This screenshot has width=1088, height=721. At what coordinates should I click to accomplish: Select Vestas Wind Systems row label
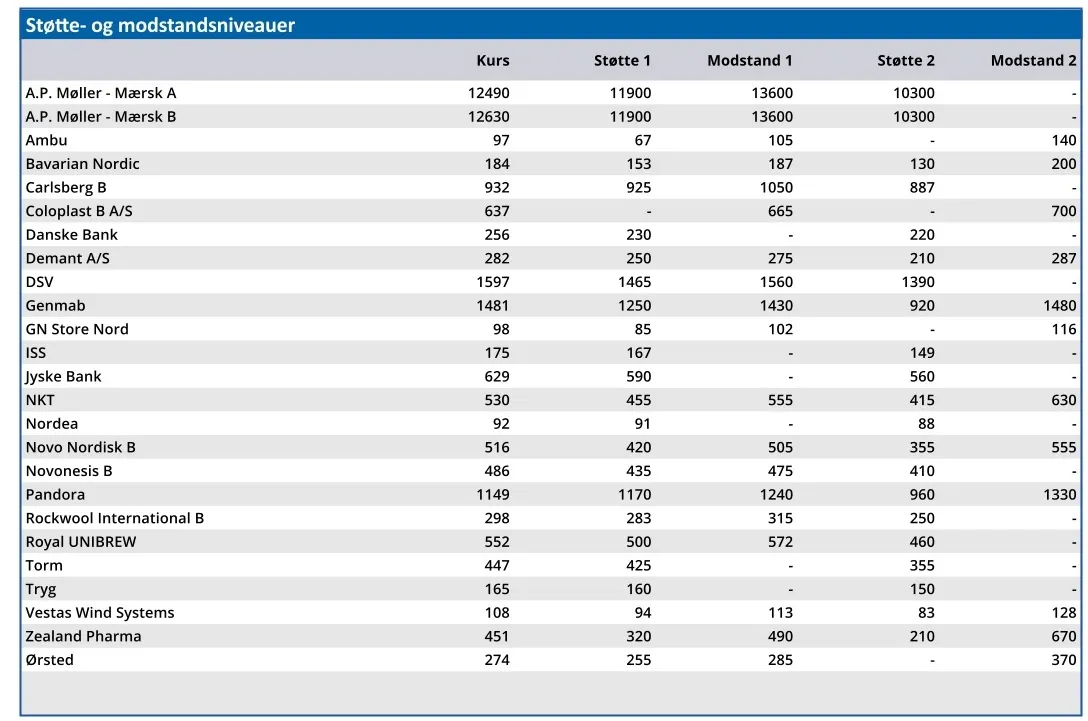100,613
